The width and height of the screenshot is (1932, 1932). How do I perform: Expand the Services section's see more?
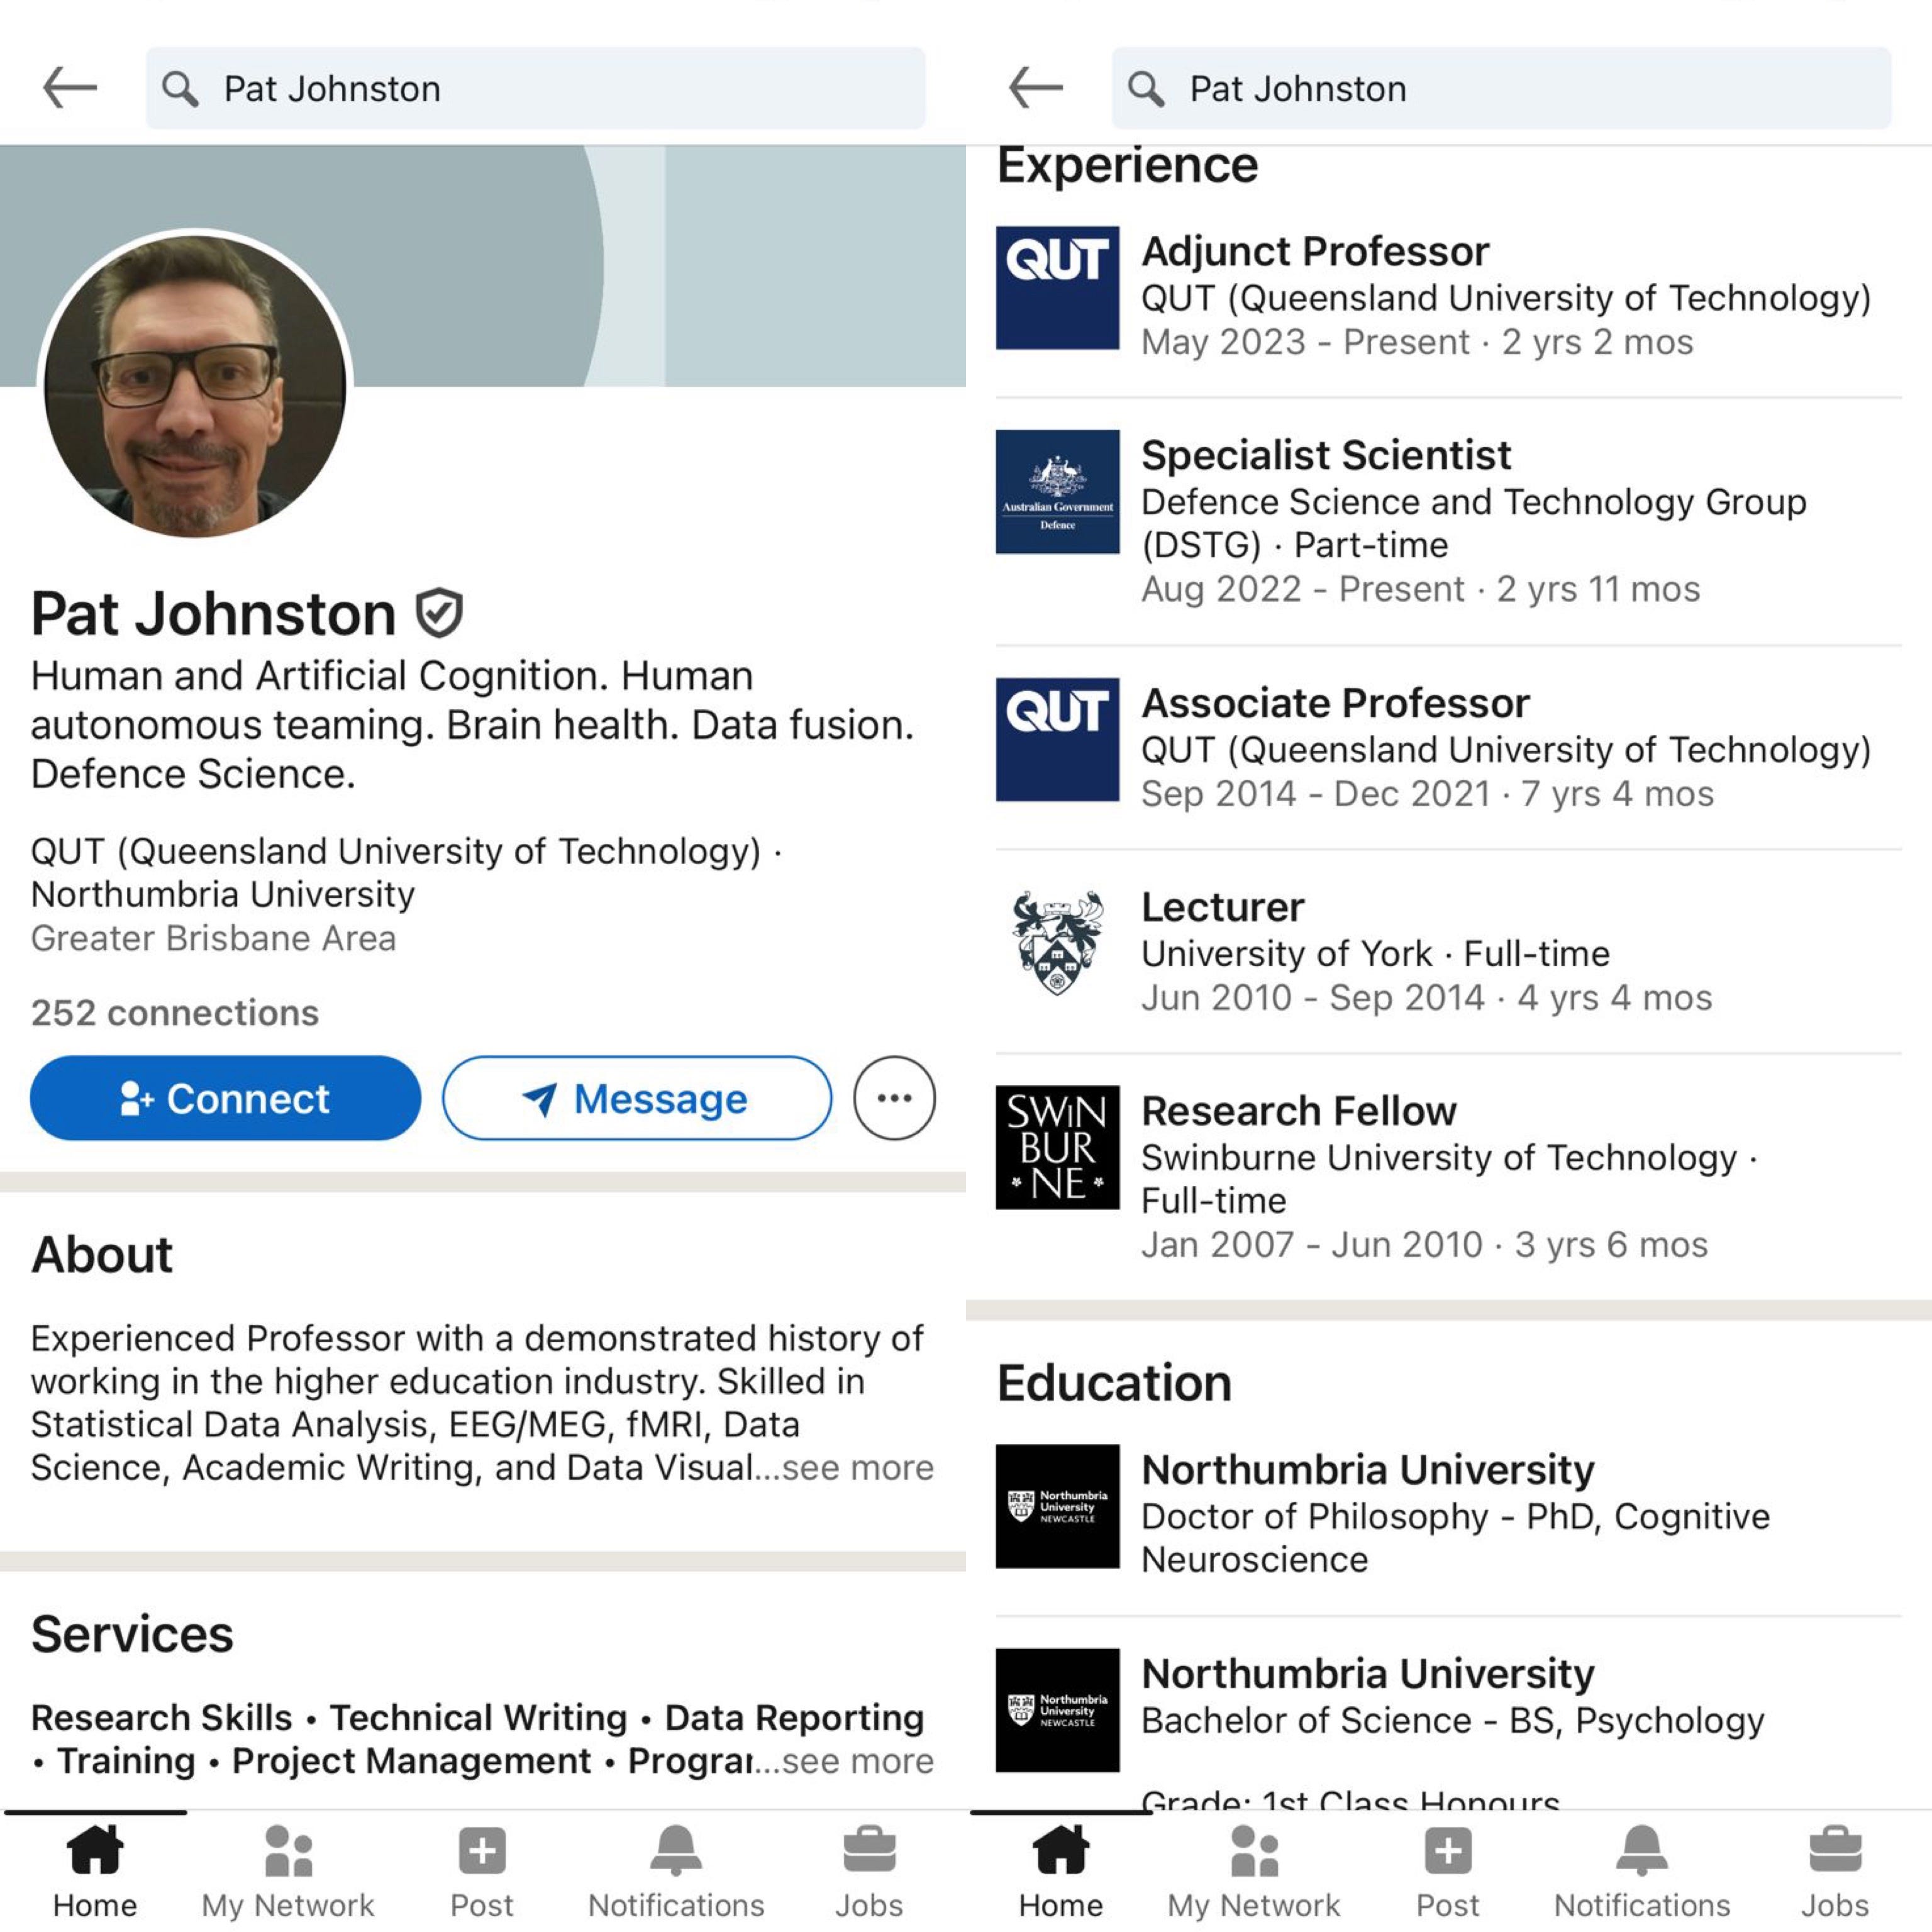[858, 1761]
